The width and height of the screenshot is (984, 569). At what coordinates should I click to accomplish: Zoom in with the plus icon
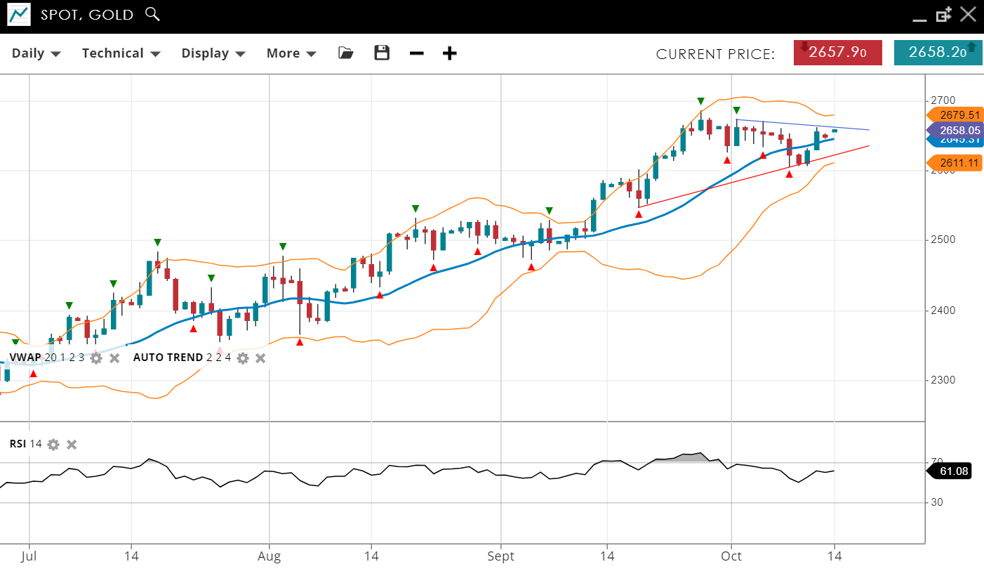[x=450, y=53]
